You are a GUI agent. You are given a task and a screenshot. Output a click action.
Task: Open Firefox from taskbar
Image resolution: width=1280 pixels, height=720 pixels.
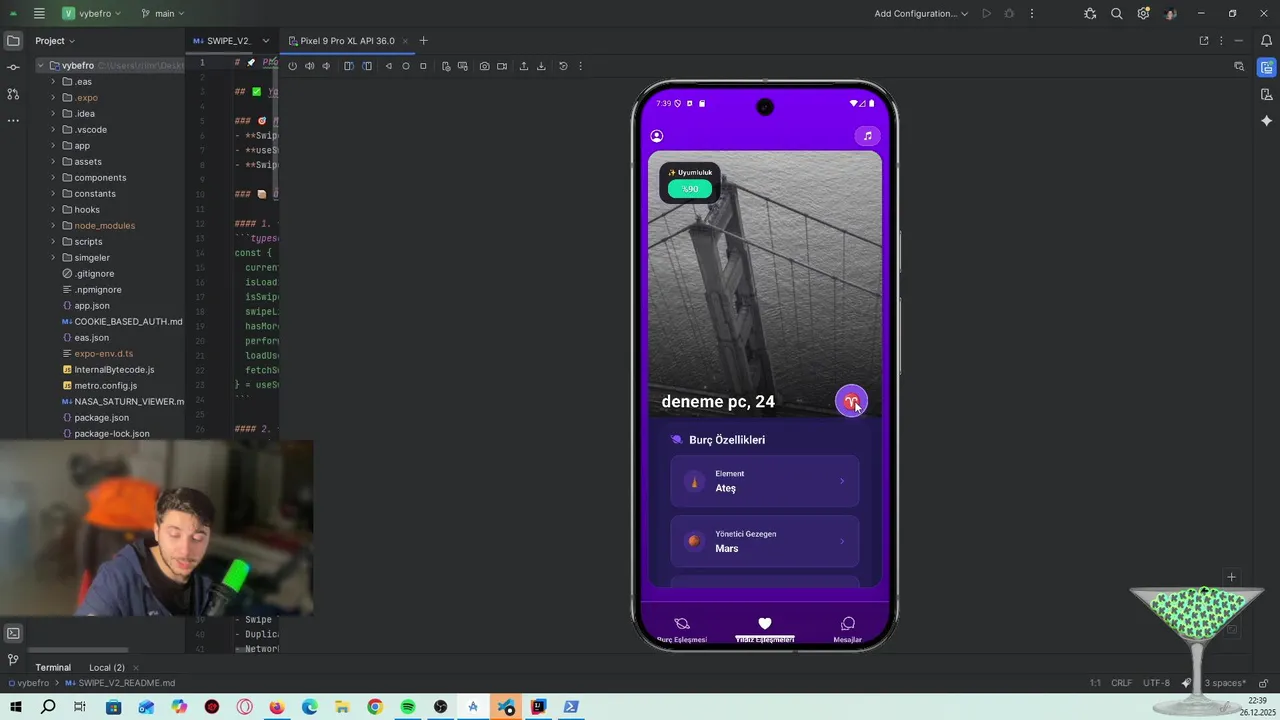277,707
